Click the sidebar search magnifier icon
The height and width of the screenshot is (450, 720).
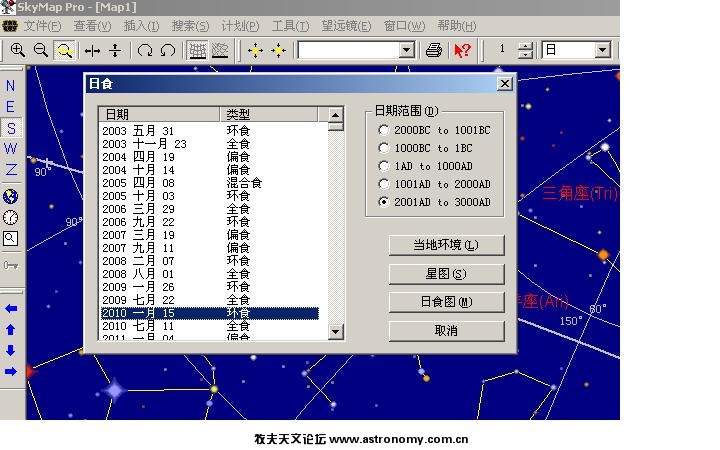click(x=10, y=239)
